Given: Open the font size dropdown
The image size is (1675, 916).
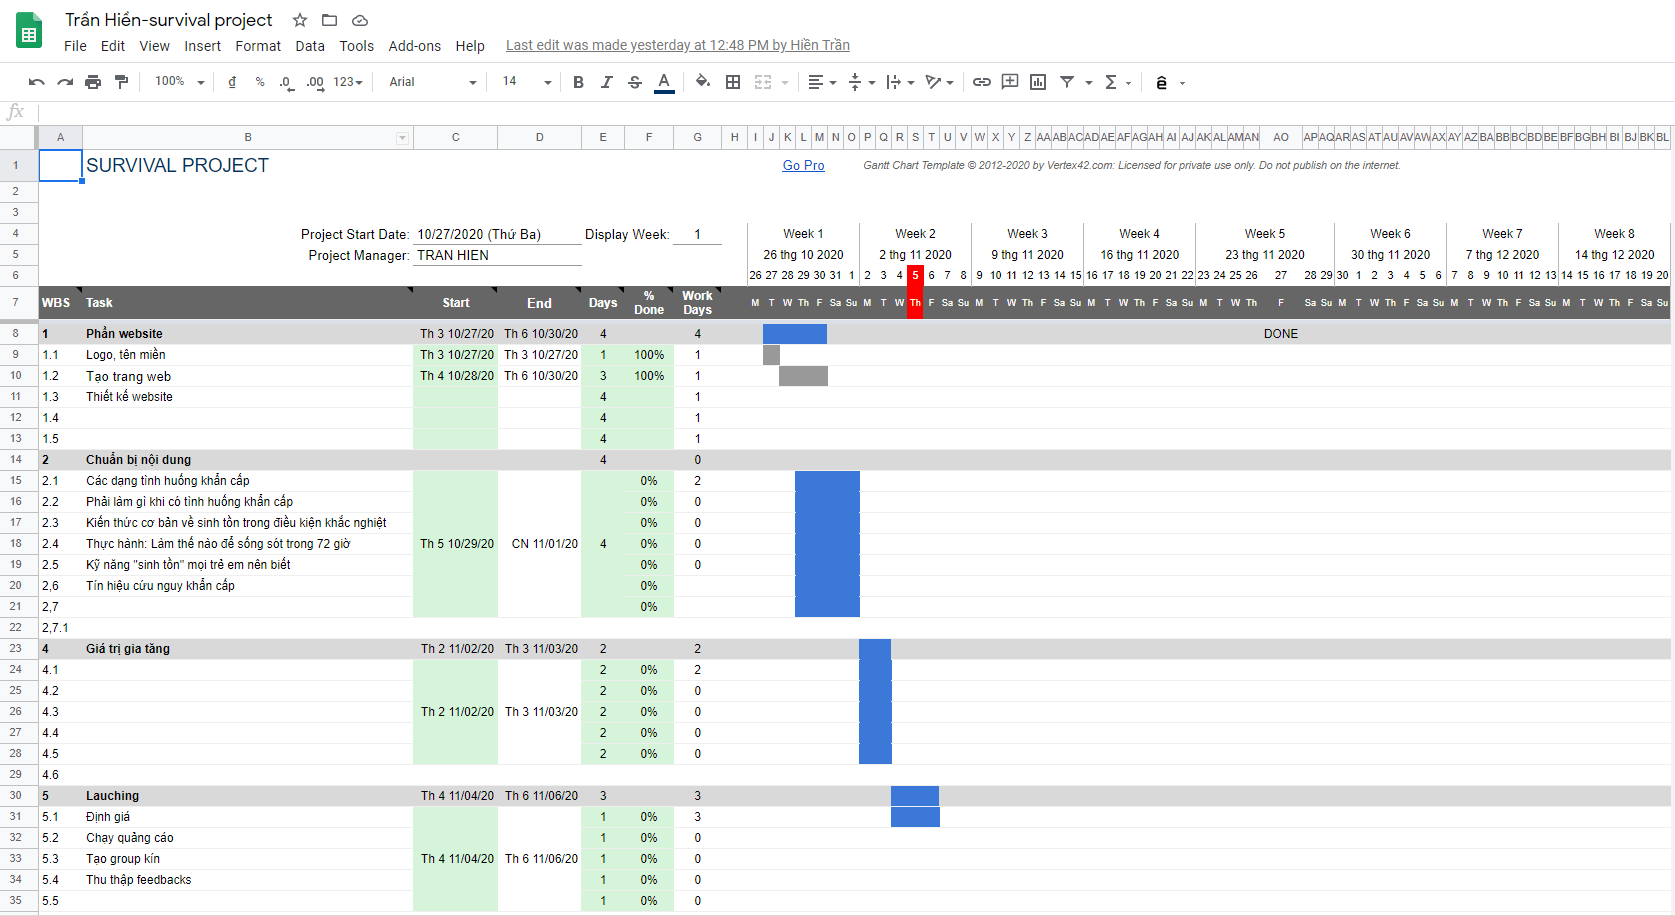Looking at the screenshot, I should pyautogui.click(x=526, y=82).
